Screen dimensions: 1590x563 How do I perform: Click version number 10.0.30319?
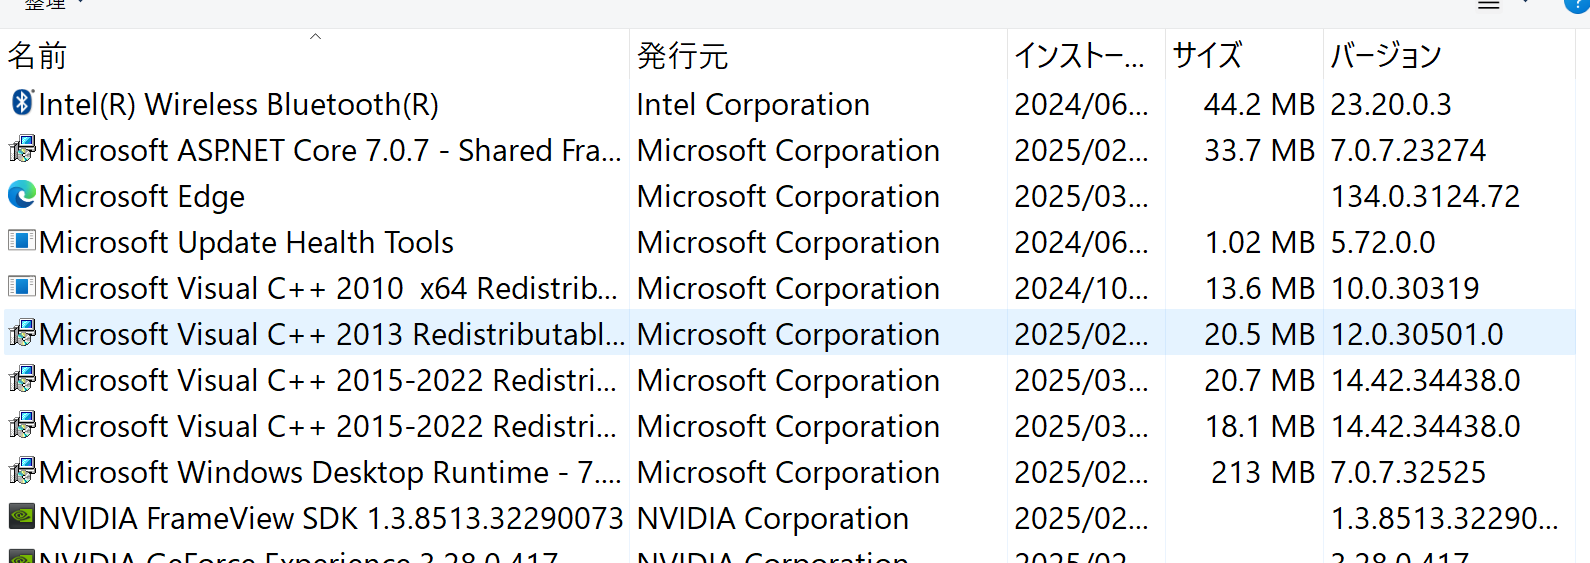[1405, 288]
